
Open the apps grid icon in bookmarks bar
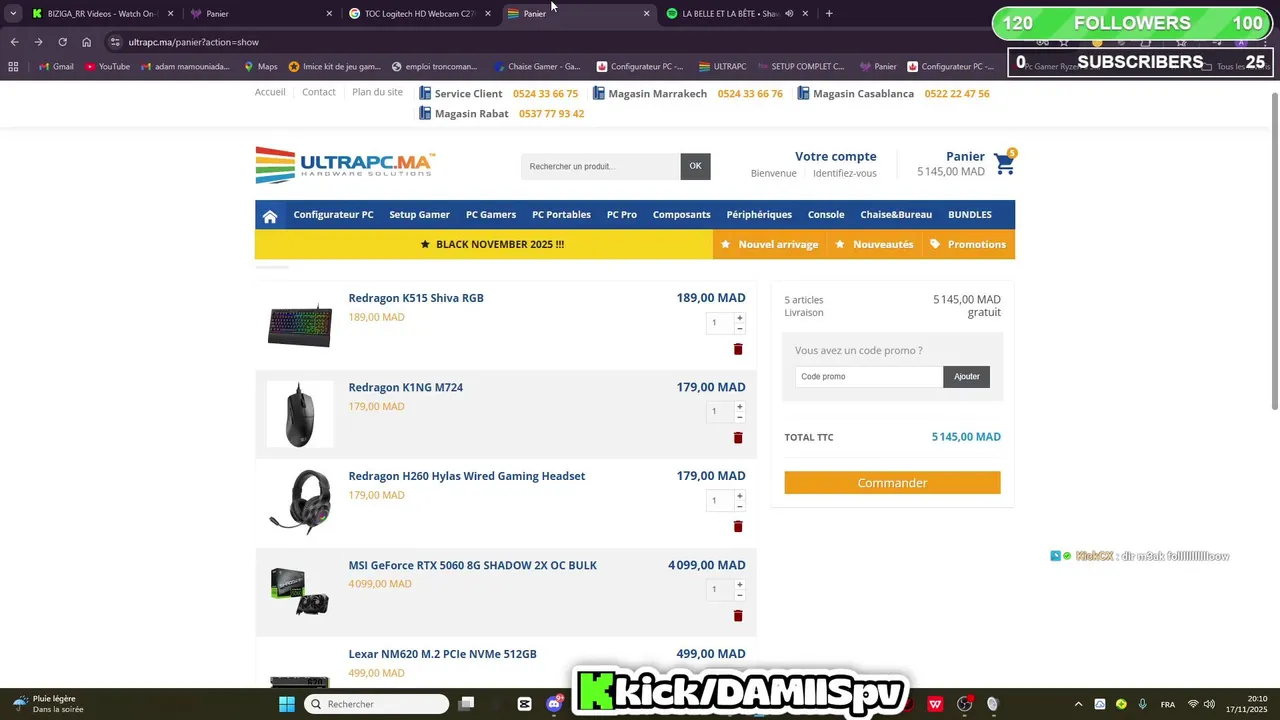coord(13,67)
